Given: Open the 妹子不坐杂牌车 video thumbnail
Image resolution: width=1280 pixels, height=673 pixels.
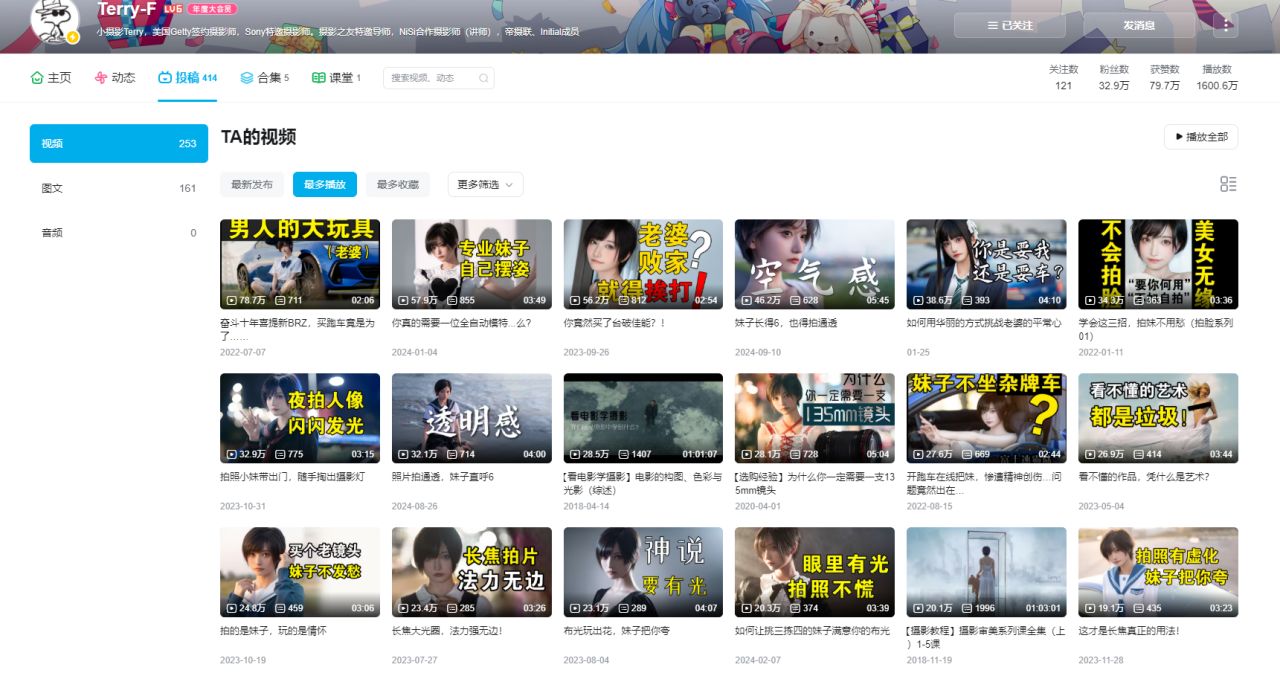Looking at the screenshot, I should 986,418.
